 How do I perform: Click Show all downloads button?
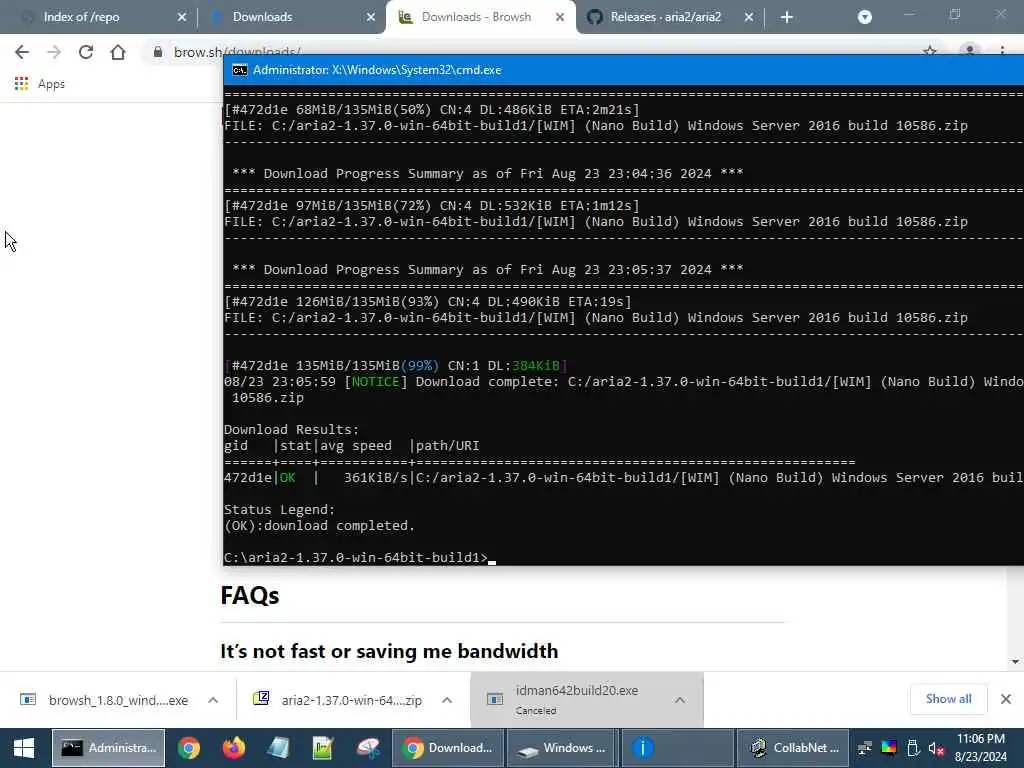(x=948, y=699)
